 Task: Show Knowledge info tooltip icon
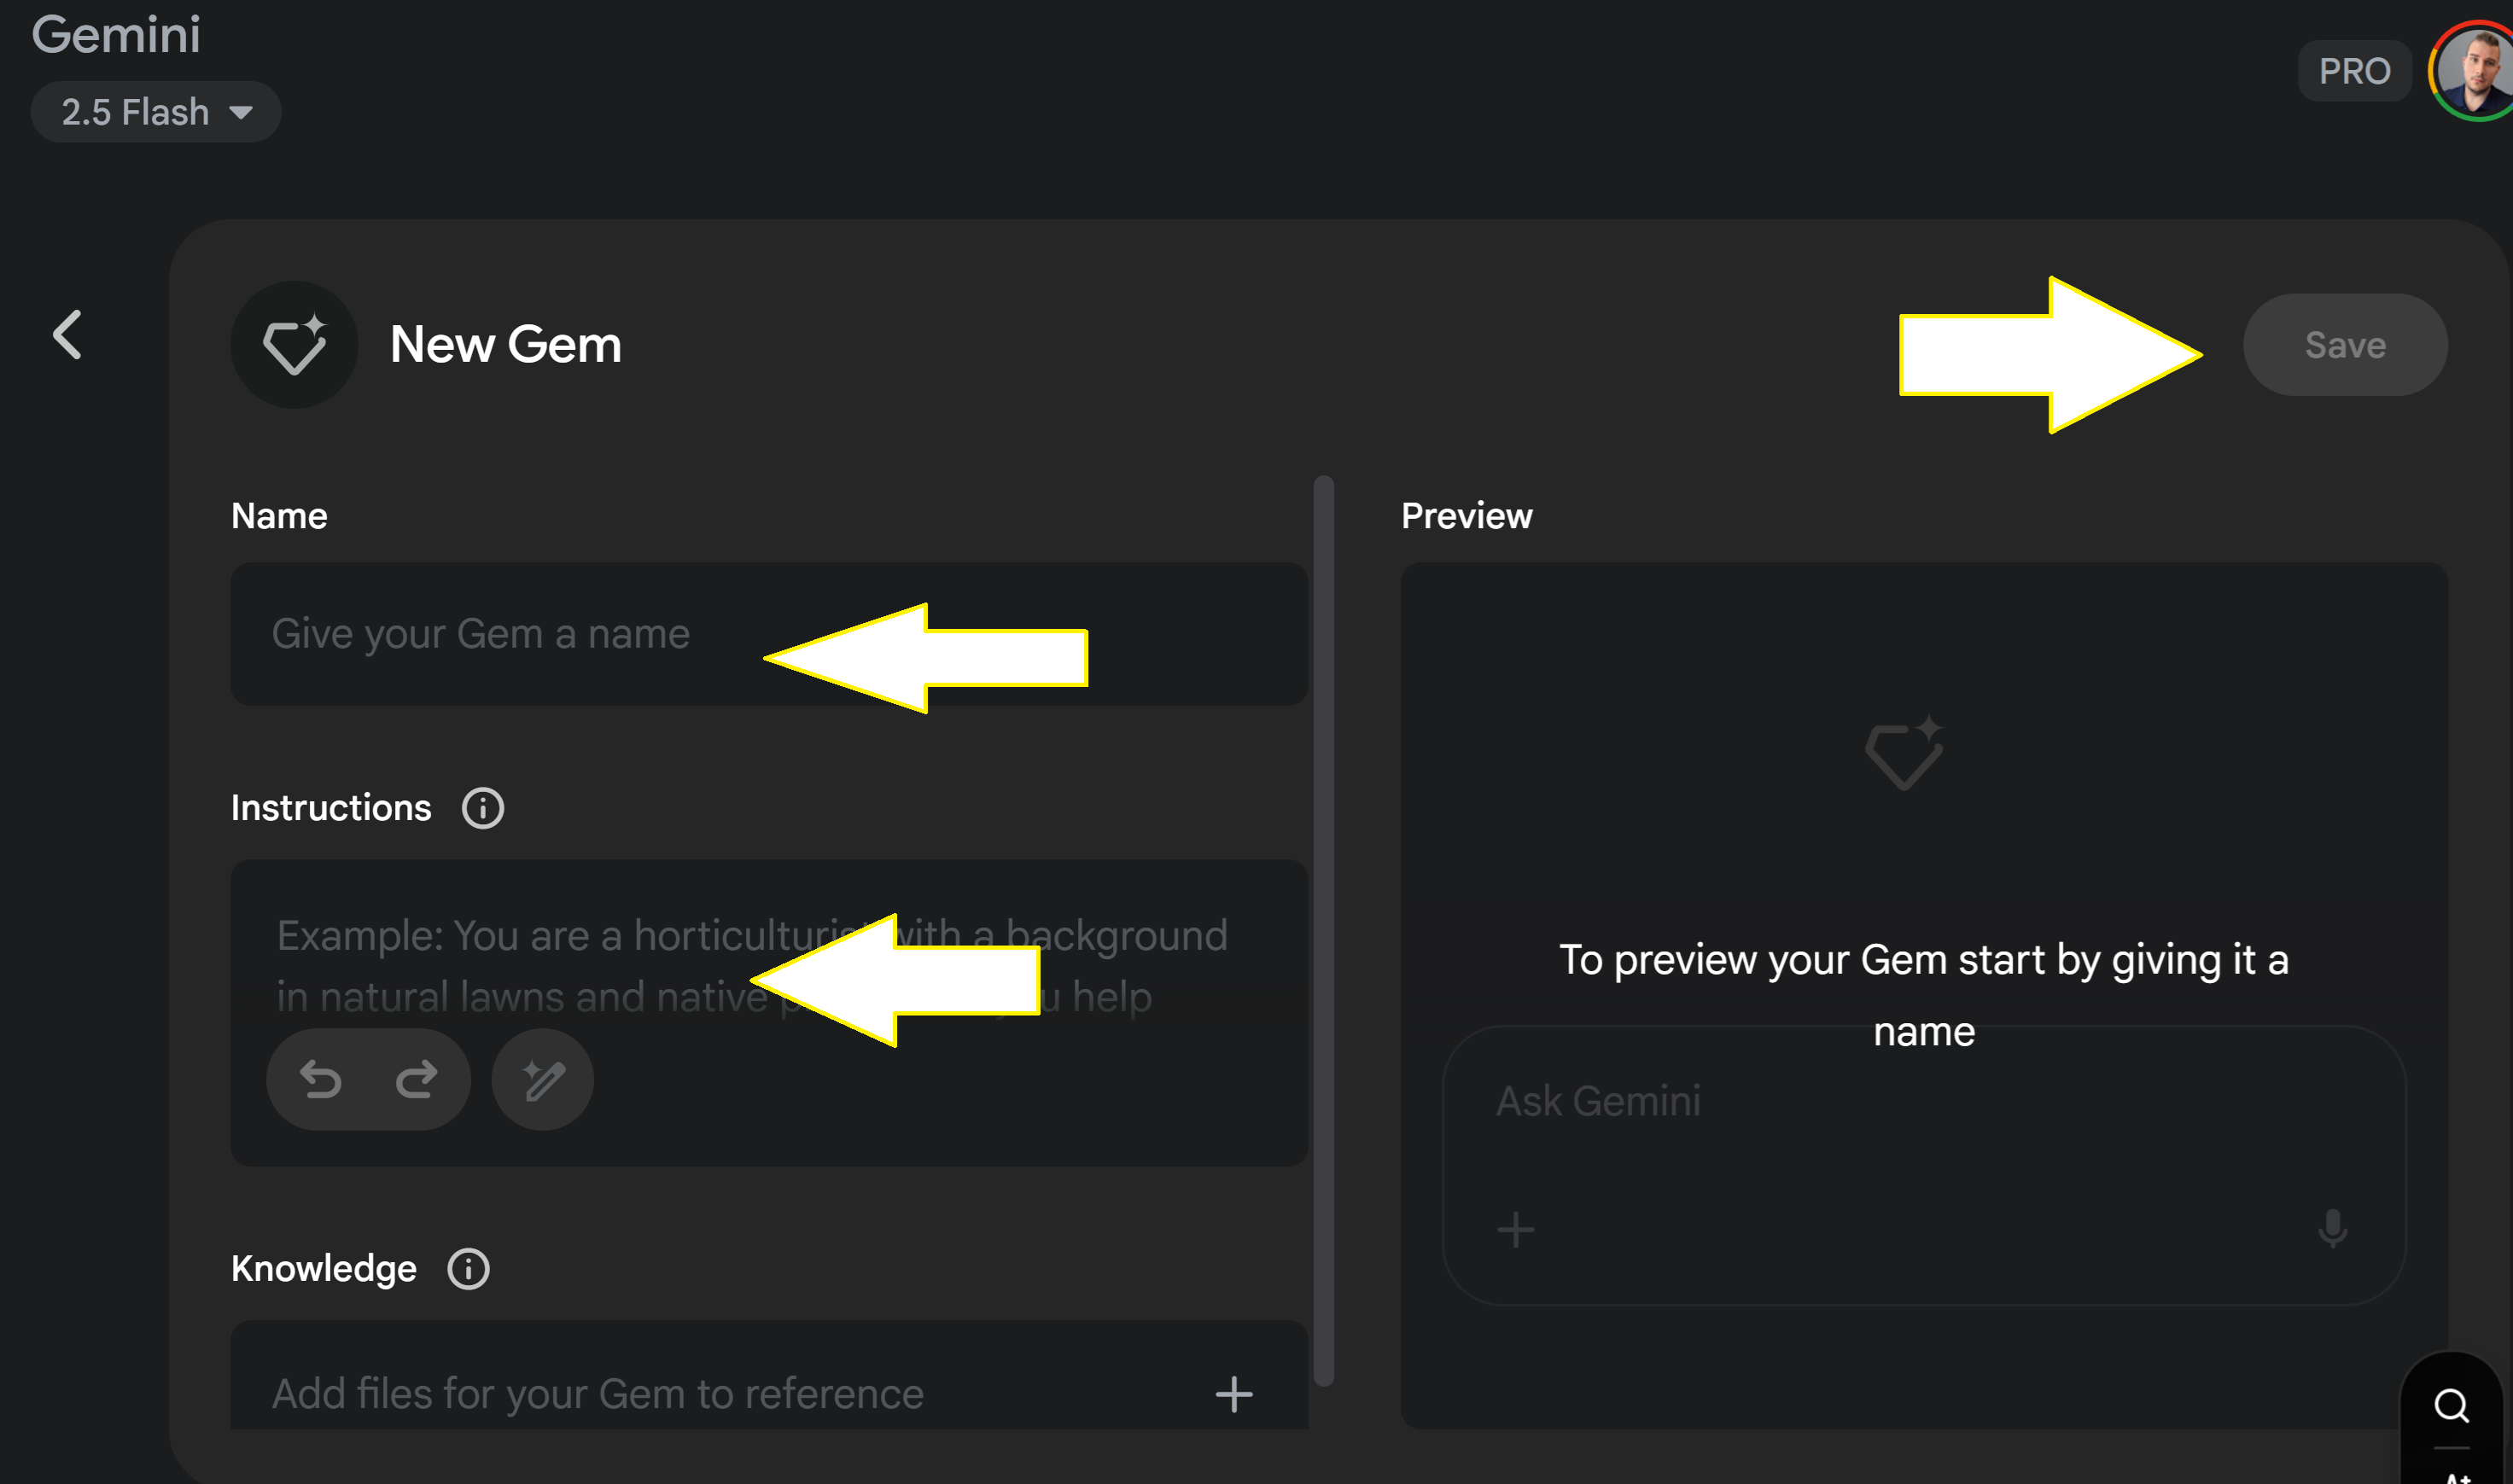[468, 1269]
